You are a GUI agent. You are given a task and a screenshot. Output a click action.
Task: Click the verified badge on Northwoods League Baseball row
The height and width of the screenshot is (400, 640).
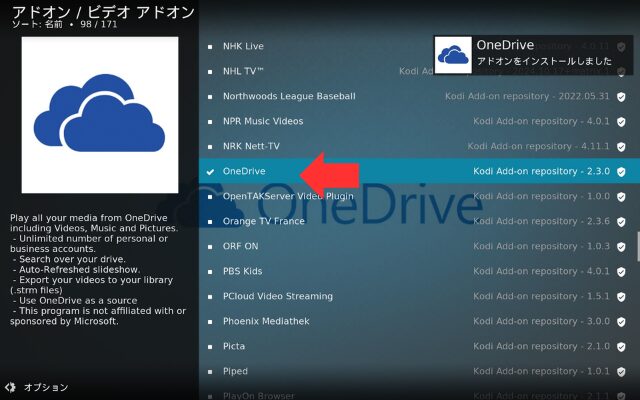(x=621, y=96)
